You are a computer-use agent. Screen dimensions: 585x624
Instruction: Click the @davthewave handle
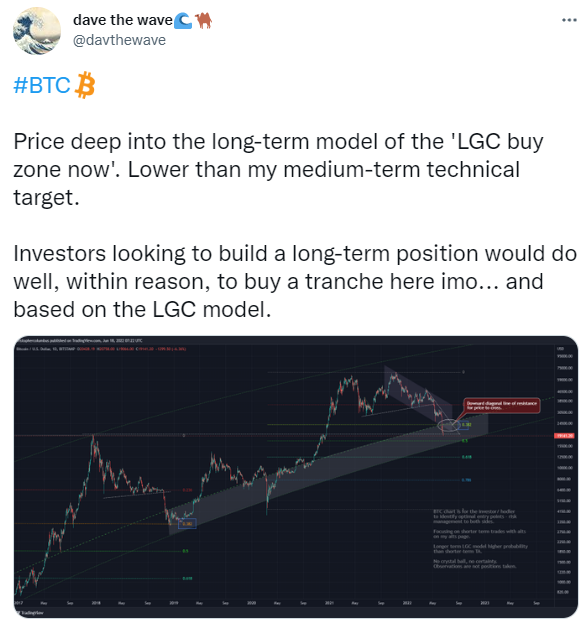(x=119, y=40)
